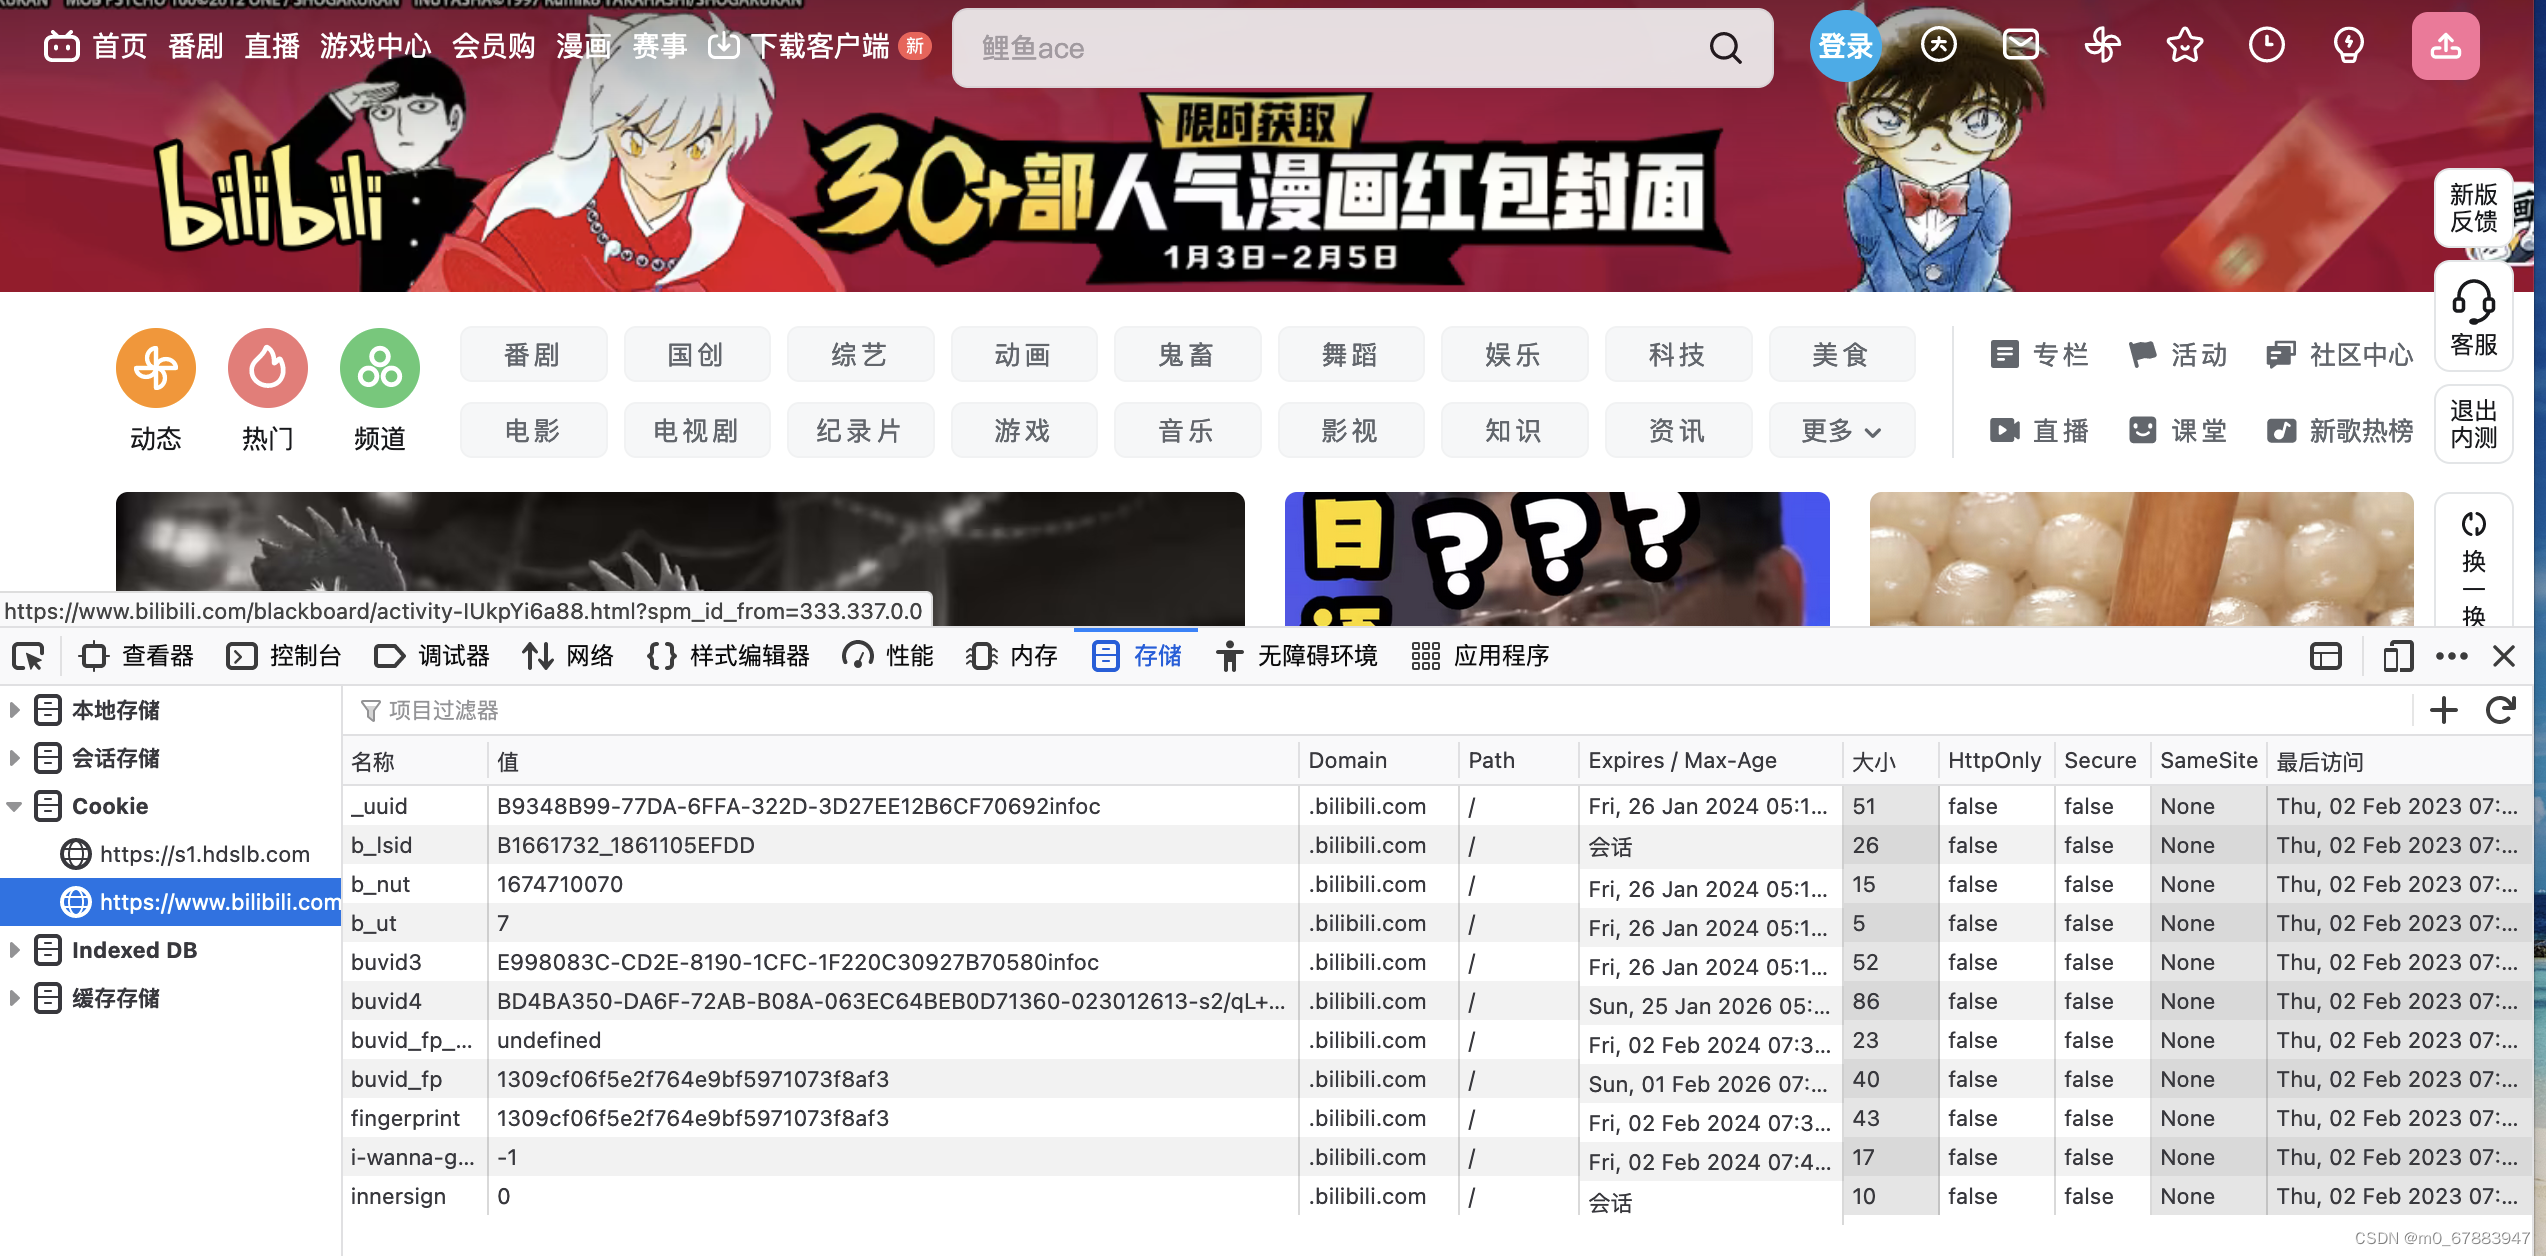Select the 频道 icon
2546x1256 pixels.
(379, 368)
